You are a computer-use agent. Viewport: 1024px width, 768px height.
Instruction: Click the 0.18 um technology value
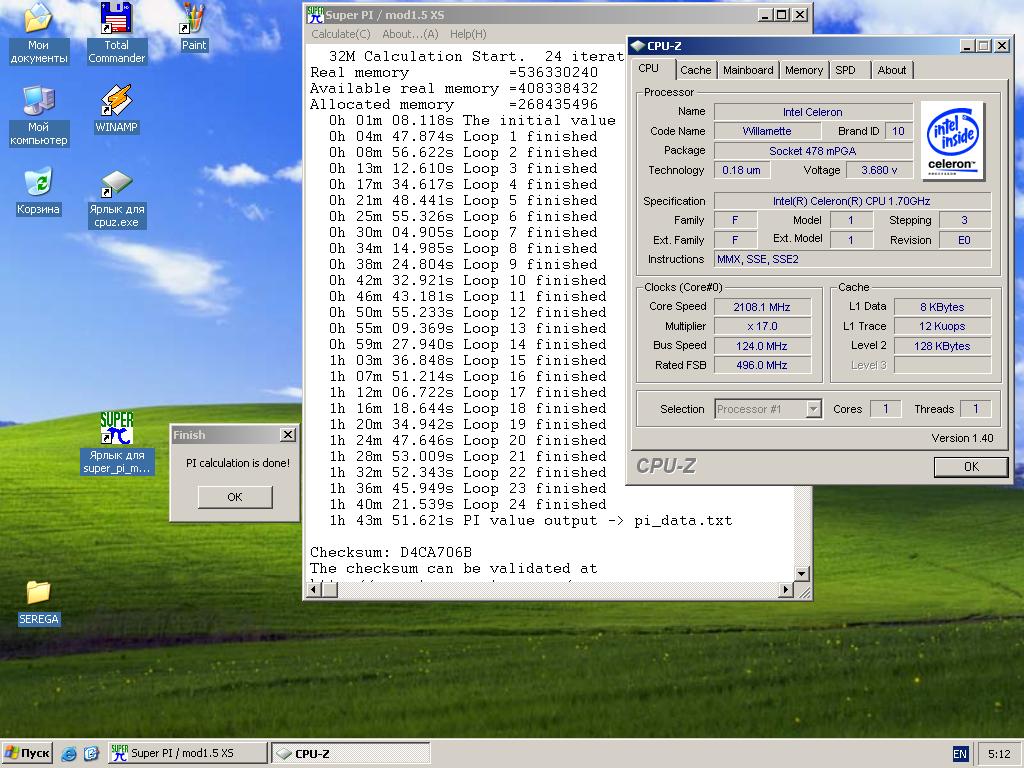[741, 170]
